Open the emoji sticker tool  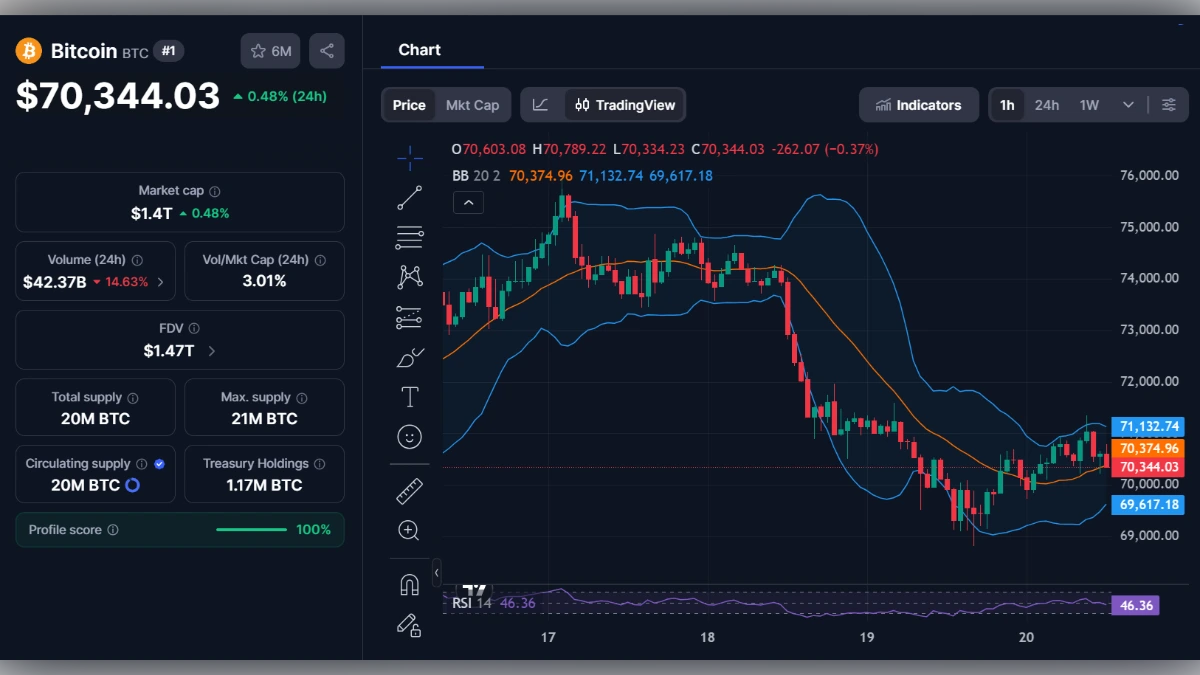[x=409, y=436]
